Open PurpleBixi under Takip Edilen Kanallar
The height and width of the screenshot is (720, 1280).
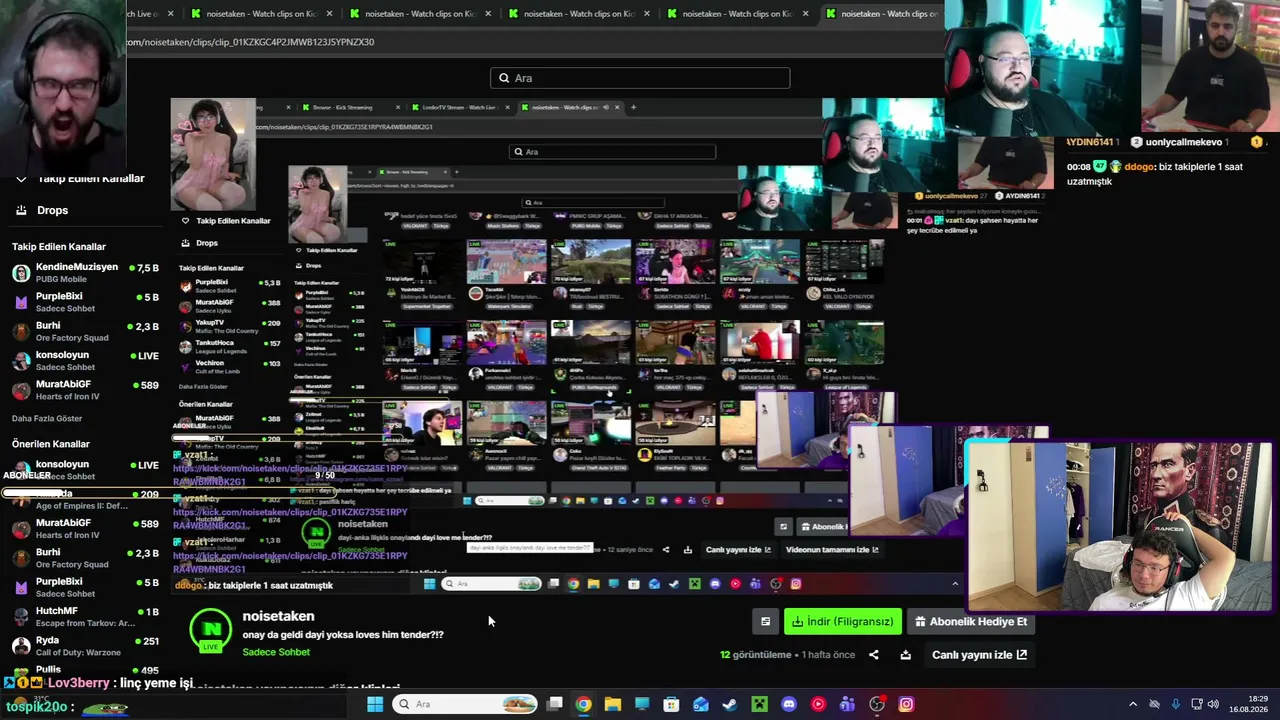point(59,296)
